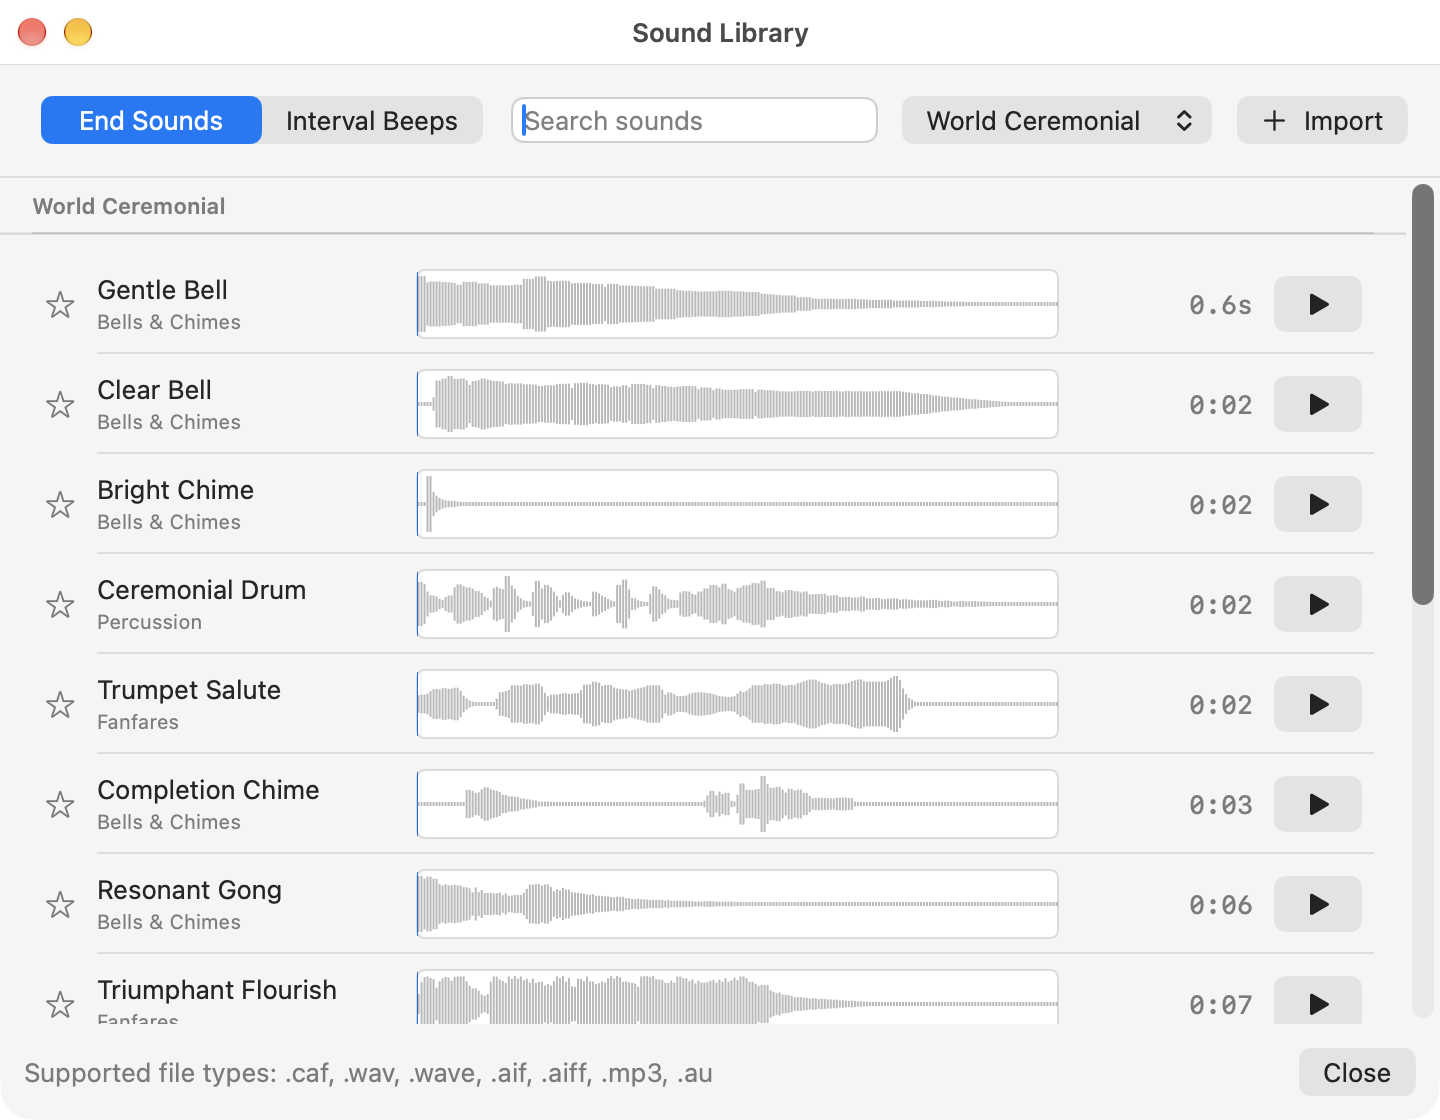
Task: Favorite the Gentle Bell sound
Action: click(x=60, y=304)
